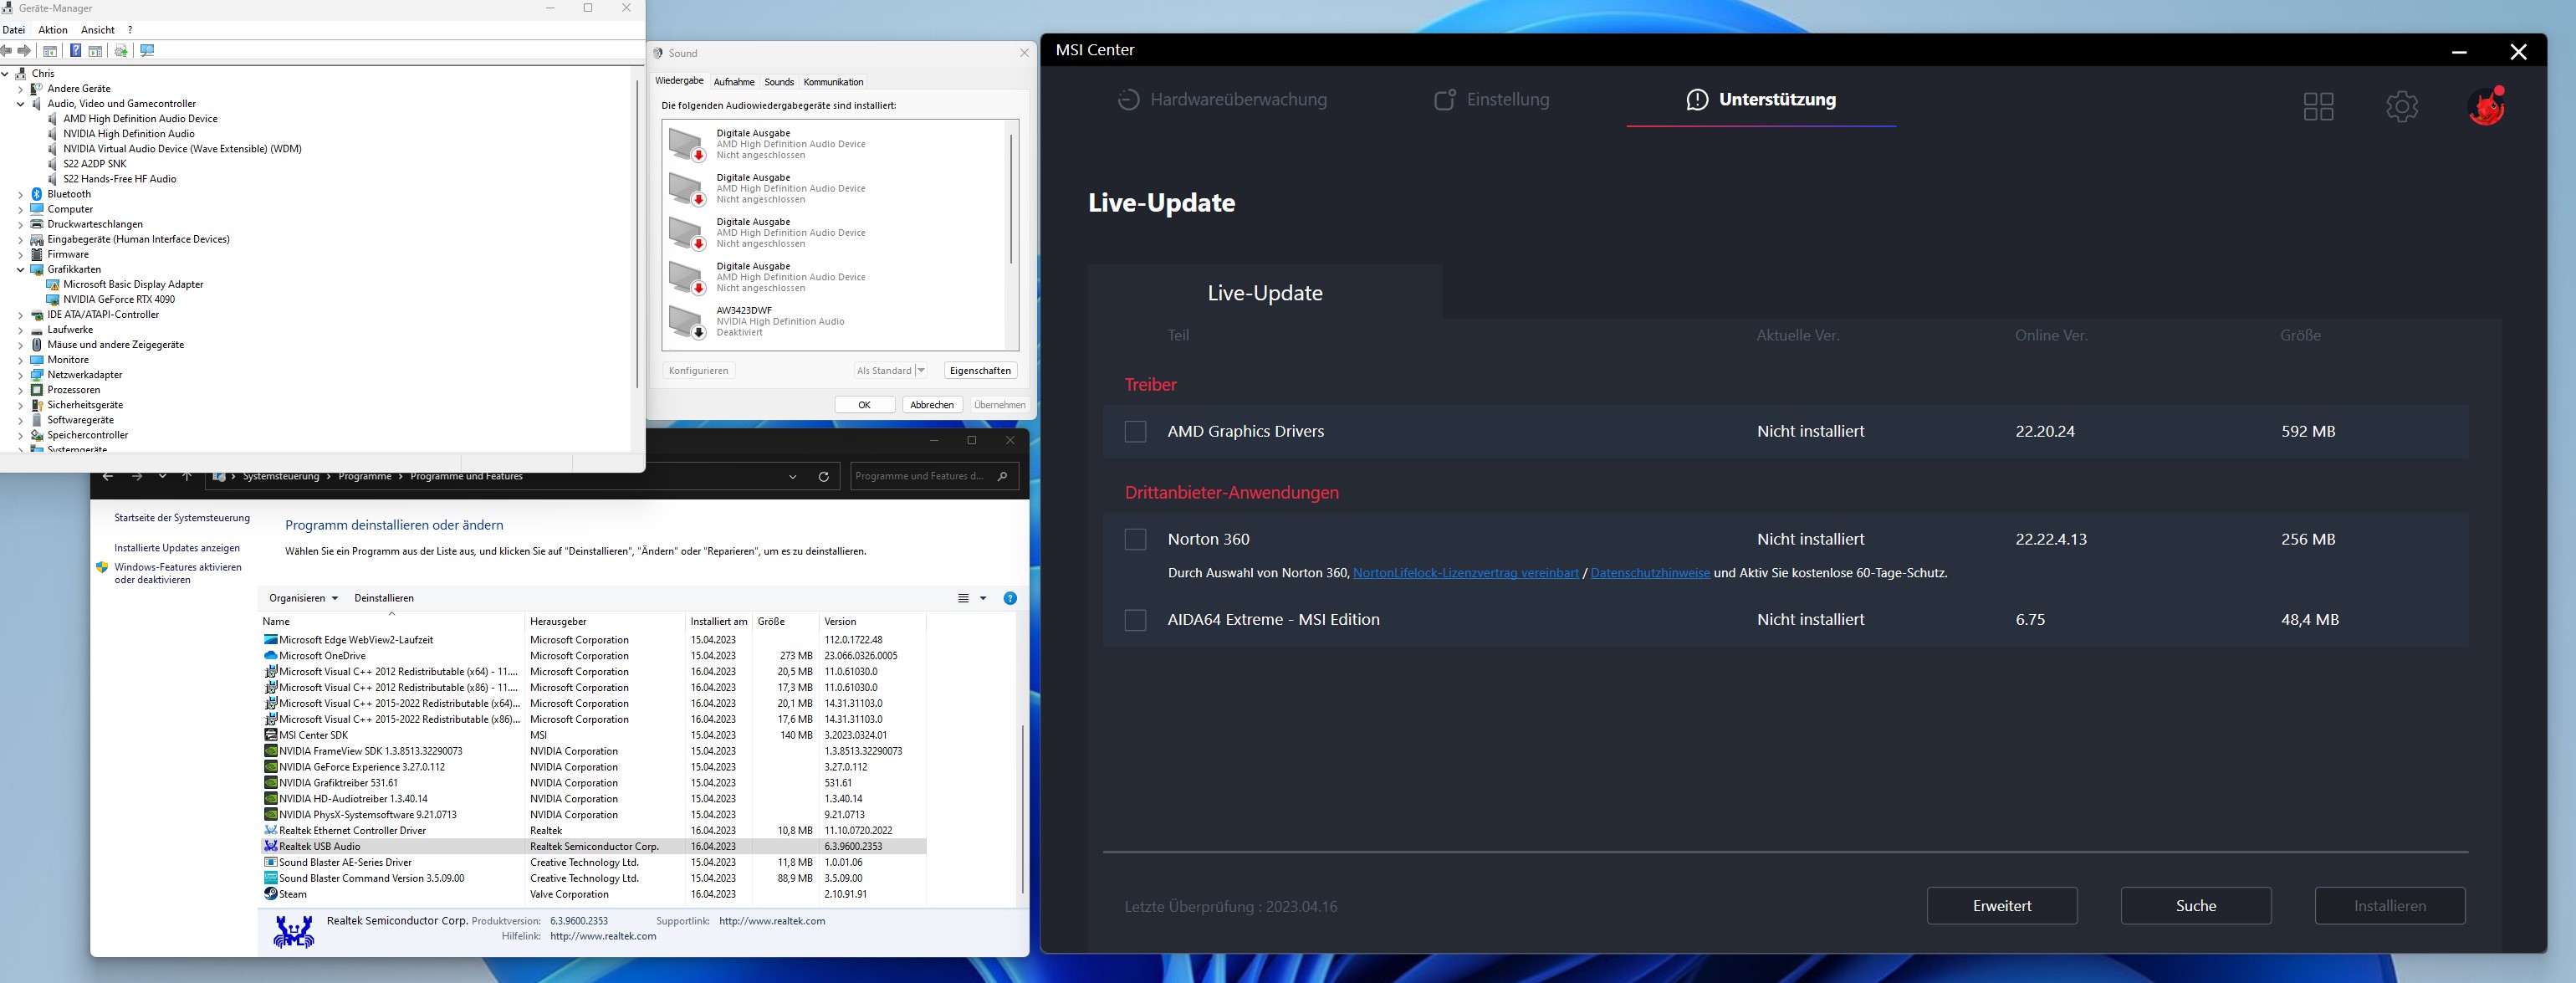
Task: Click the scan for hardware changes icon
Action: coord(147,51)
